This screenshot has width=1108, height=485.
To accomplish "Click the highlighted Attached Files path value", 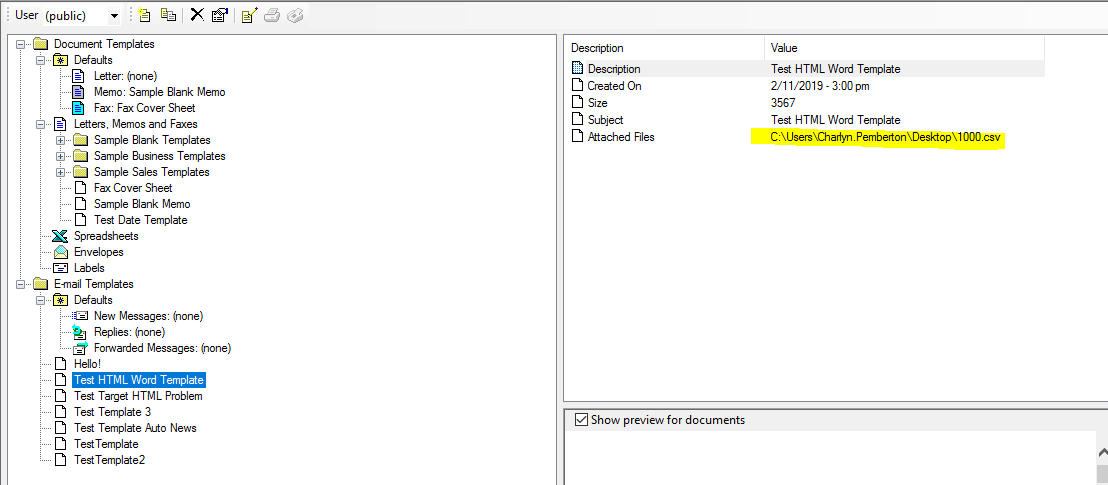I will (886, 137).
